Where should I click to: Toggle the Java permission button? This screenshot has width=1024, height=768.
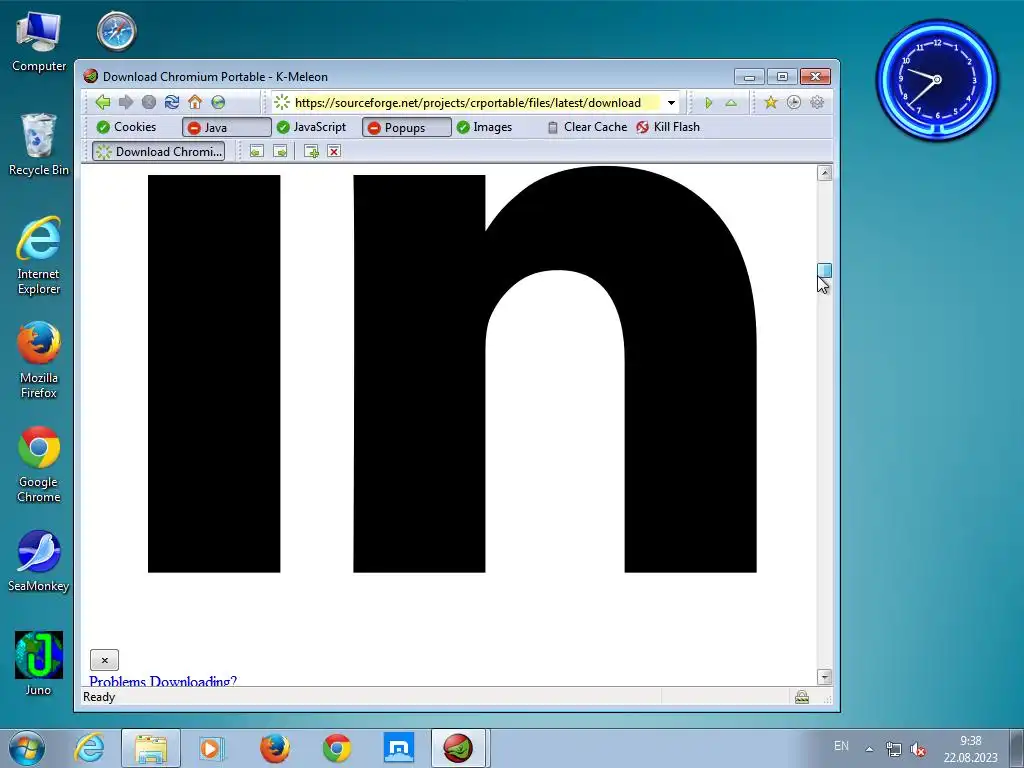tap(226, 127)
